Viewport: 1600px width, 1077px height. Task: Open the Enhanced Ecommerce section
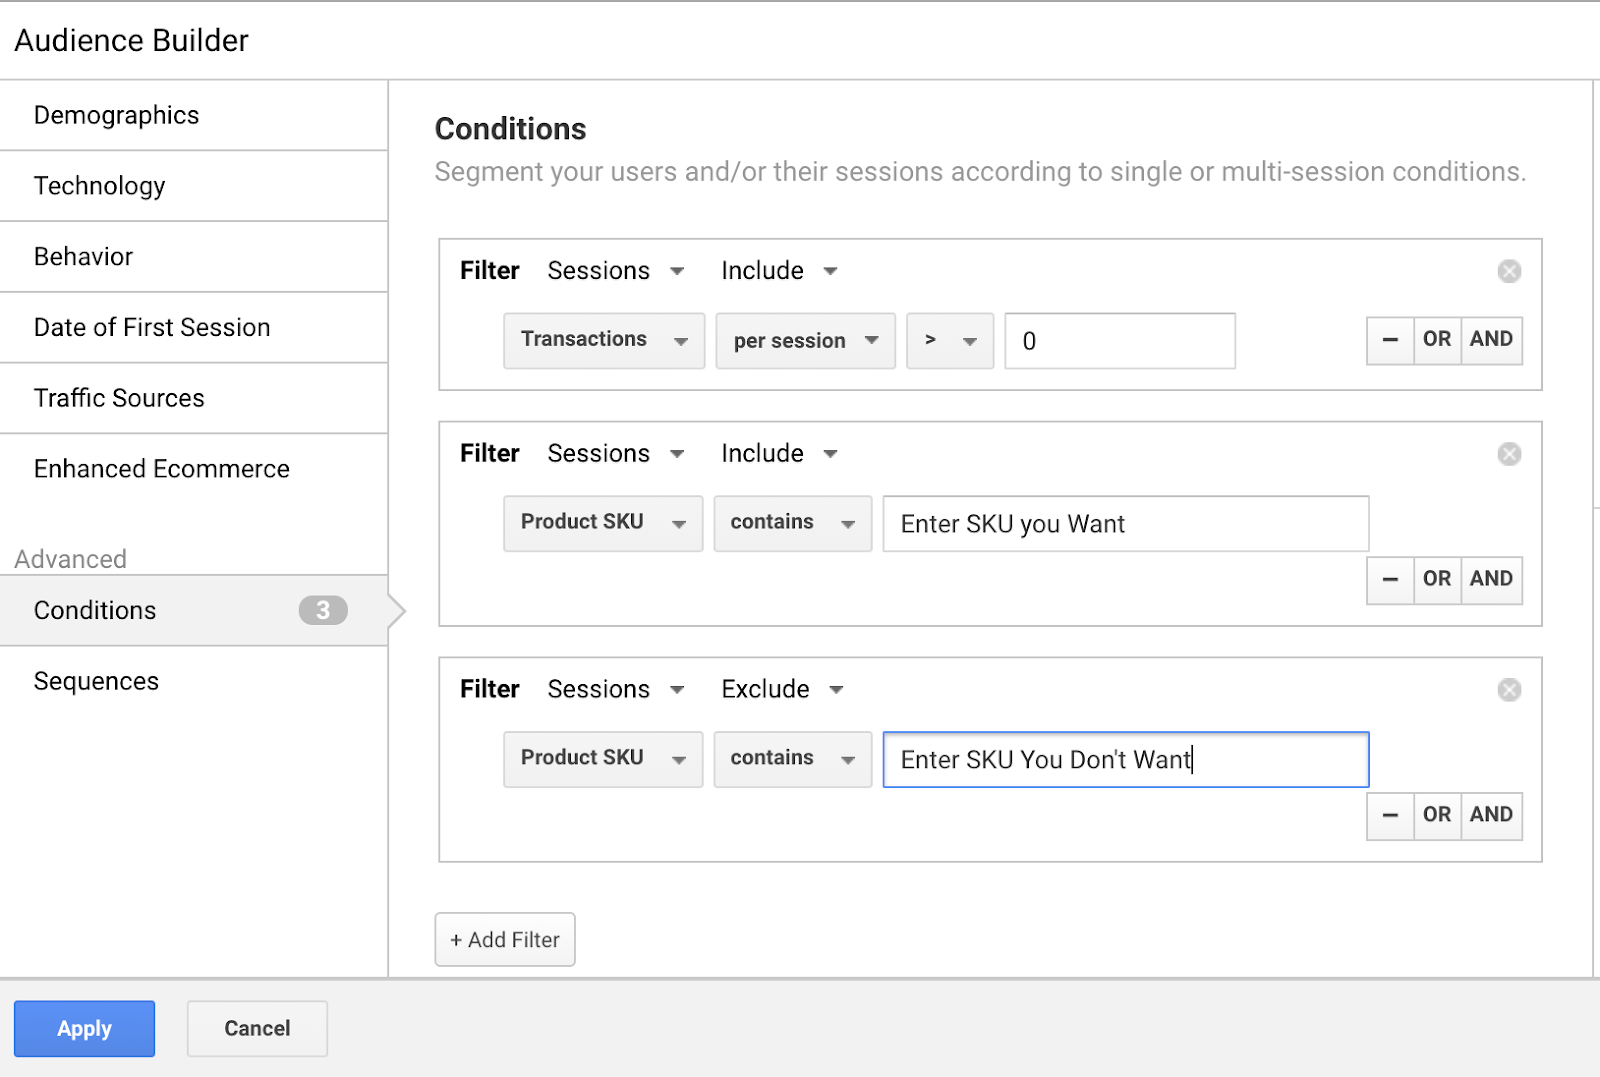coord(194,469)
